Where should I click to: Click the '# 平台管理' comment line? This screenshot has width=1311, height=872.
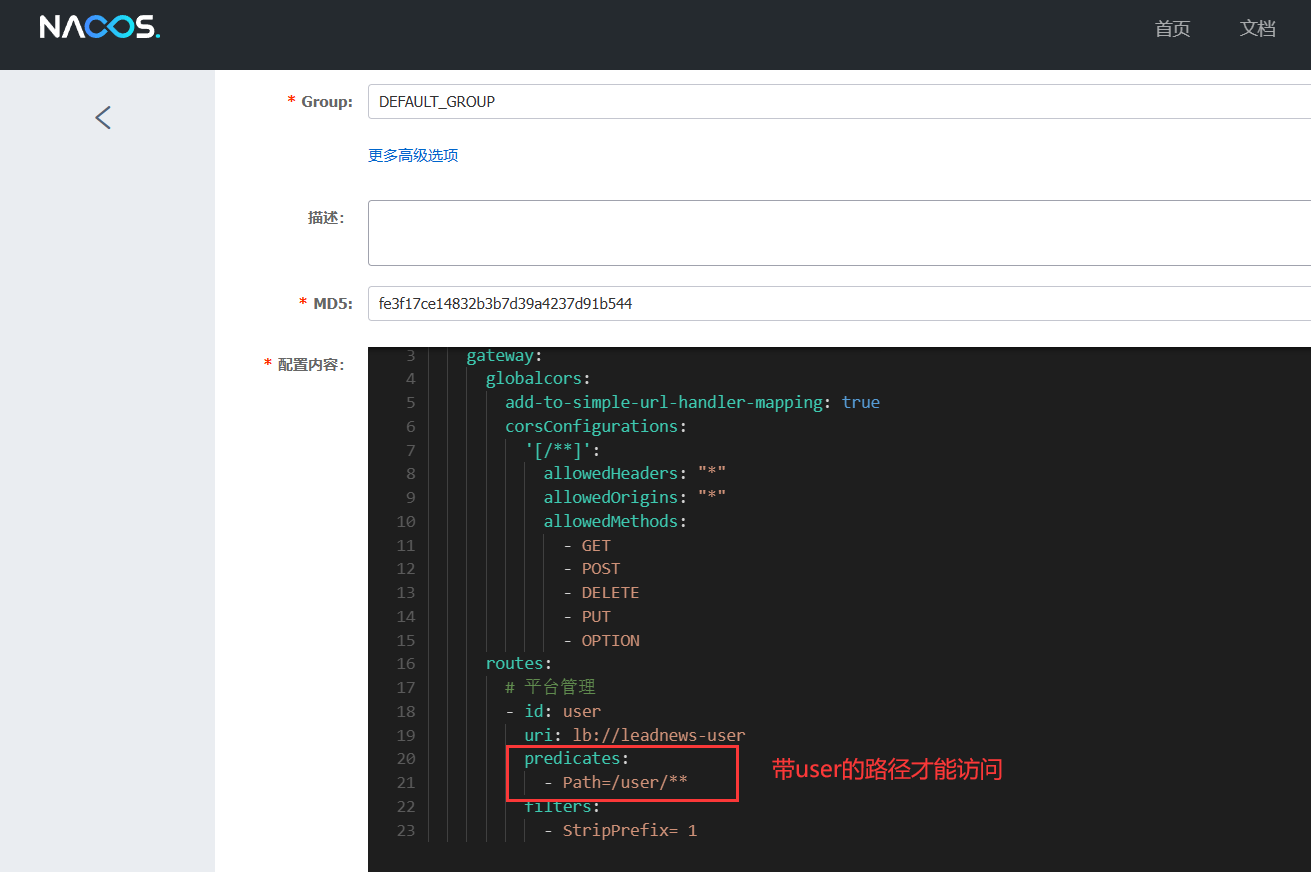[550, 687]
